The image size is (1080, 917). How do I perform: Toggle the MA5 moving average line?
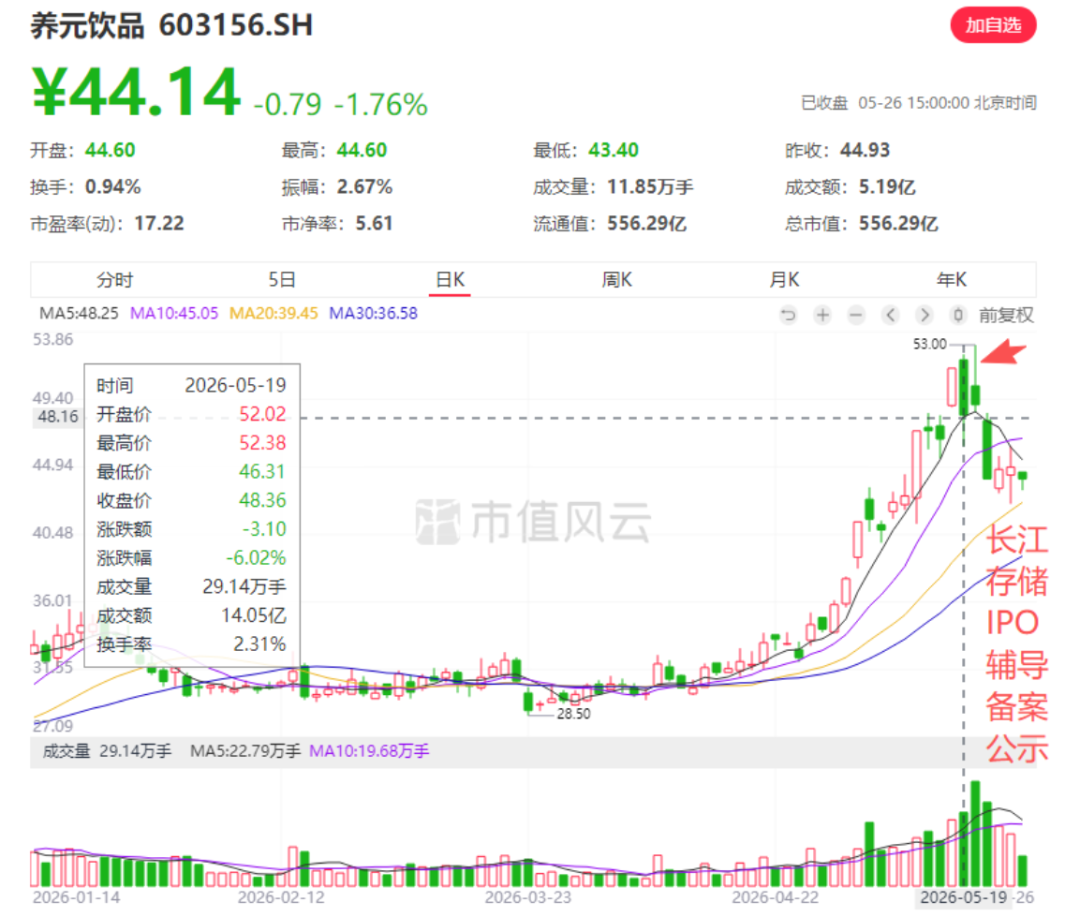tap(79, 313)
